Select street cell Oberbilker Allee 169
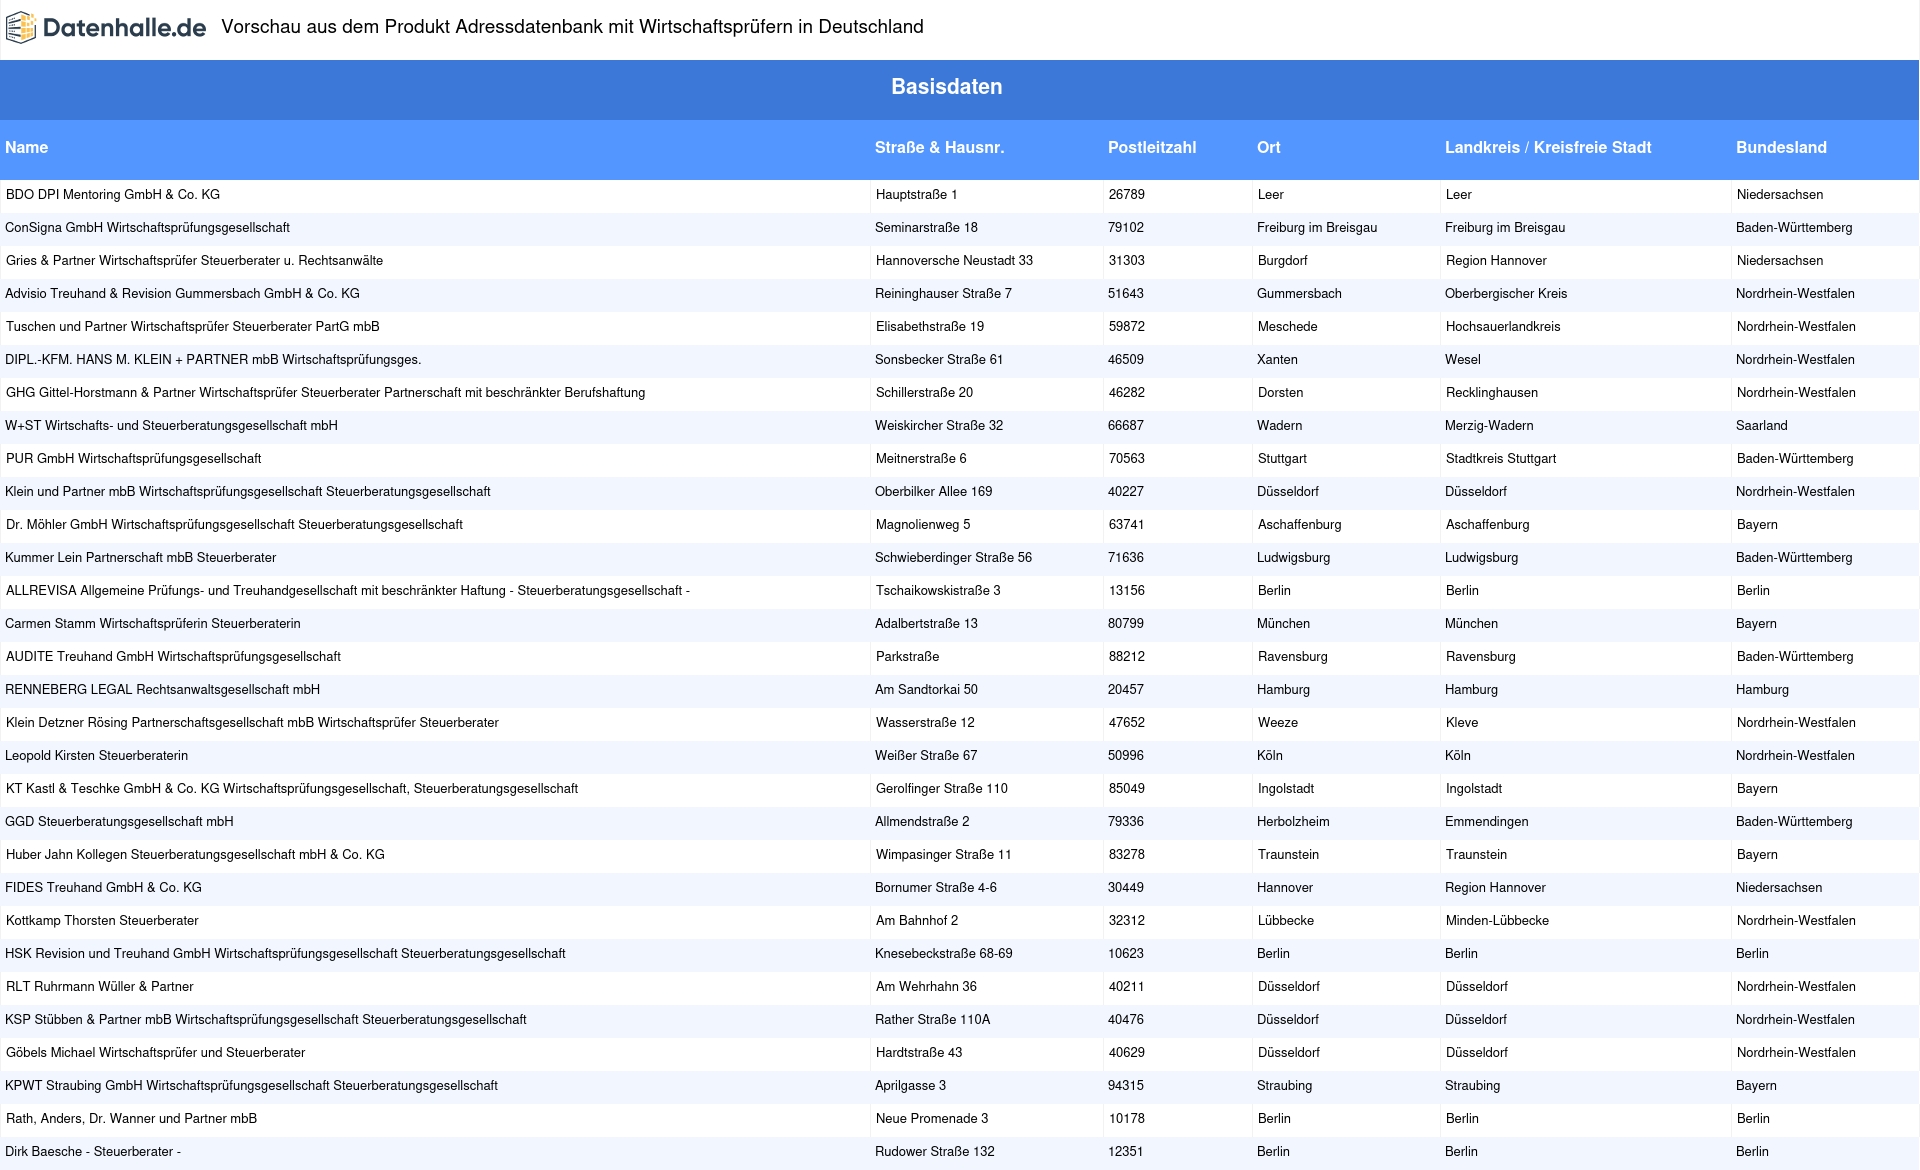Viewport: 1920px width, 1170px height. tap(933, 492)
